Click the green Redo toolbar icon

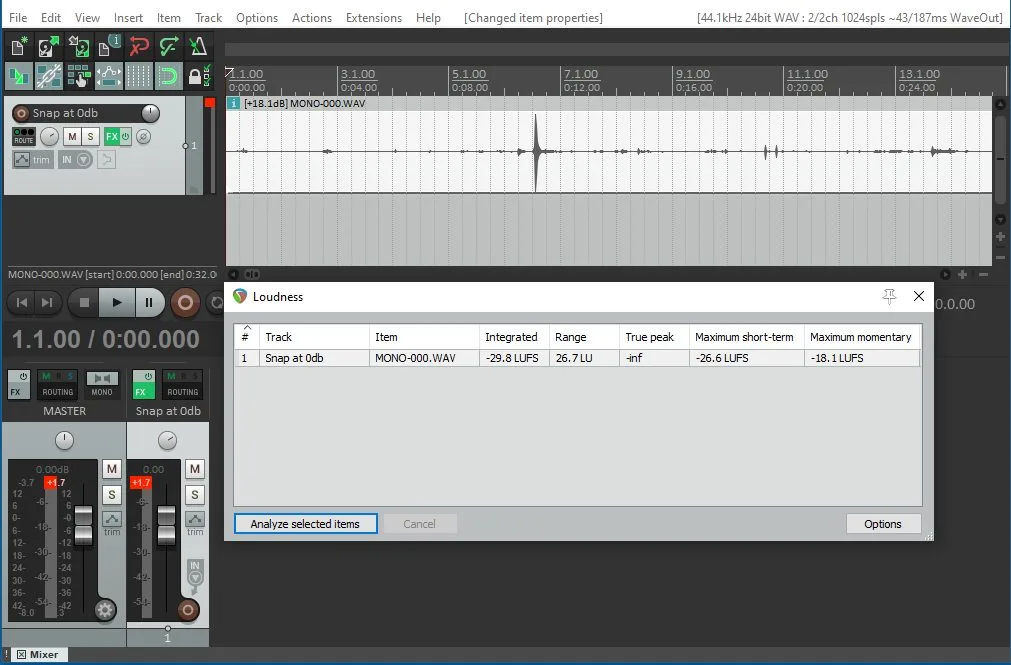tap(168, 46)
